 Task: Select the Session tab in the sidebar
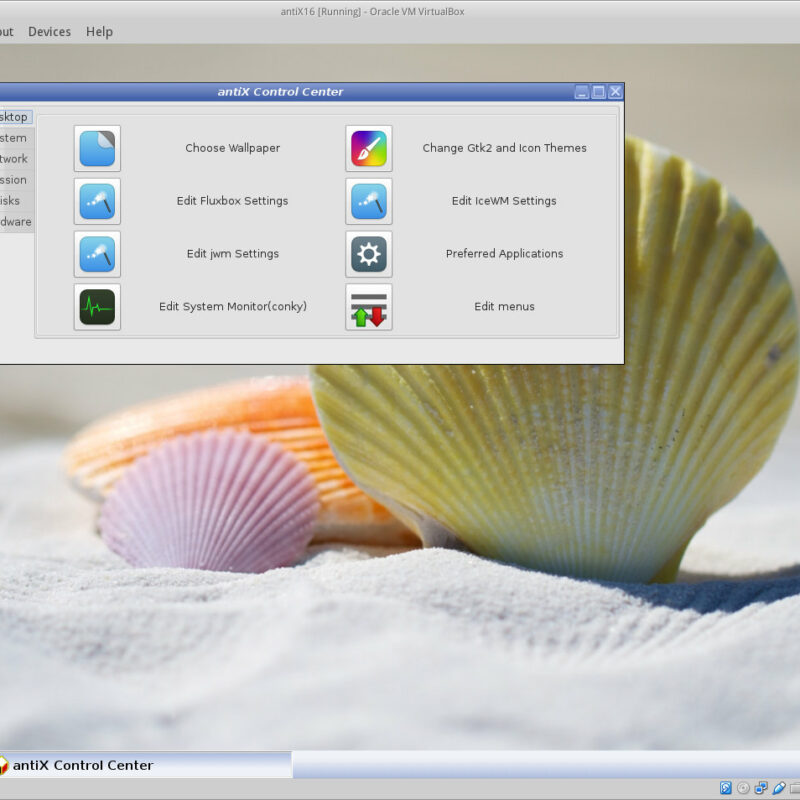click(14, 180)
